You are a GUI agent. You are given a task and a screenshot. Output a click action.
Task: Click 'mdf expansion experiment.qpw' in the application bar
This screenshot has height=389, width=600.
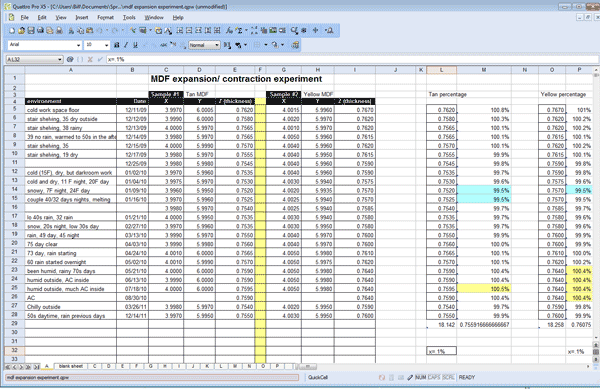[152, 378]
